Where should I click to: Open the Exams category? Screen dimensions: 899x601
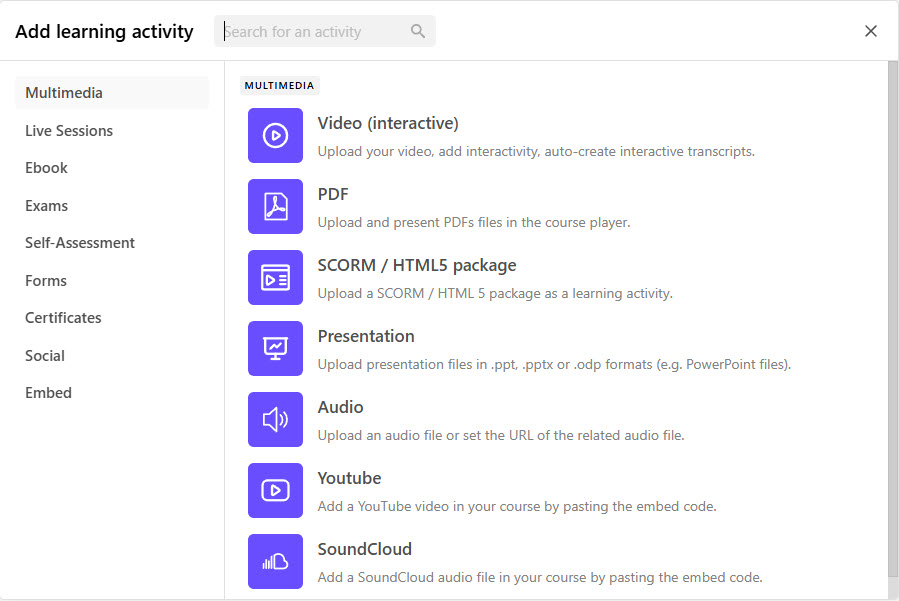47,206
